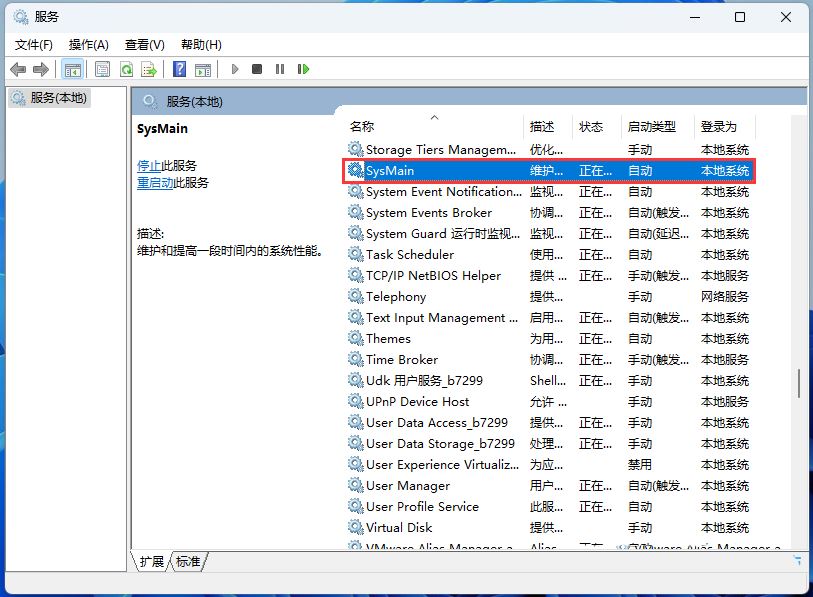Screen dimensions: 813x597
Task: Refresh the services list
Action: [126, 69]
